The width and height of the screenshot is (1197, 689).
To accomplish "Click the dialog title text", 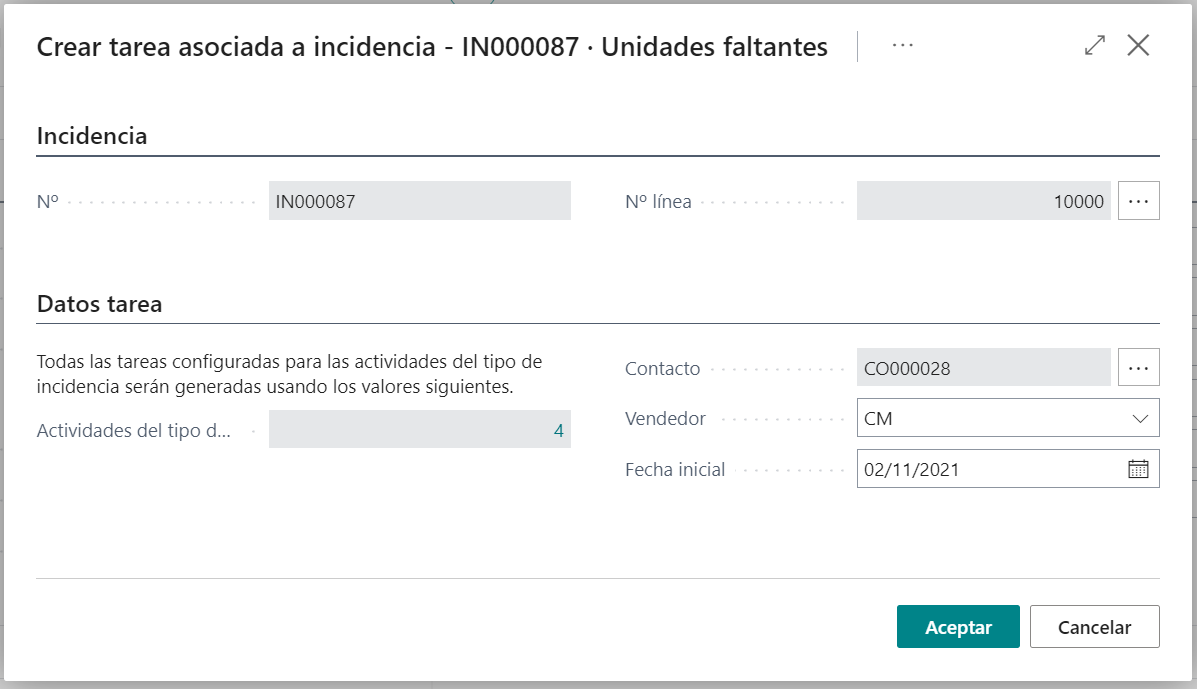I will (x=431, y=47).
